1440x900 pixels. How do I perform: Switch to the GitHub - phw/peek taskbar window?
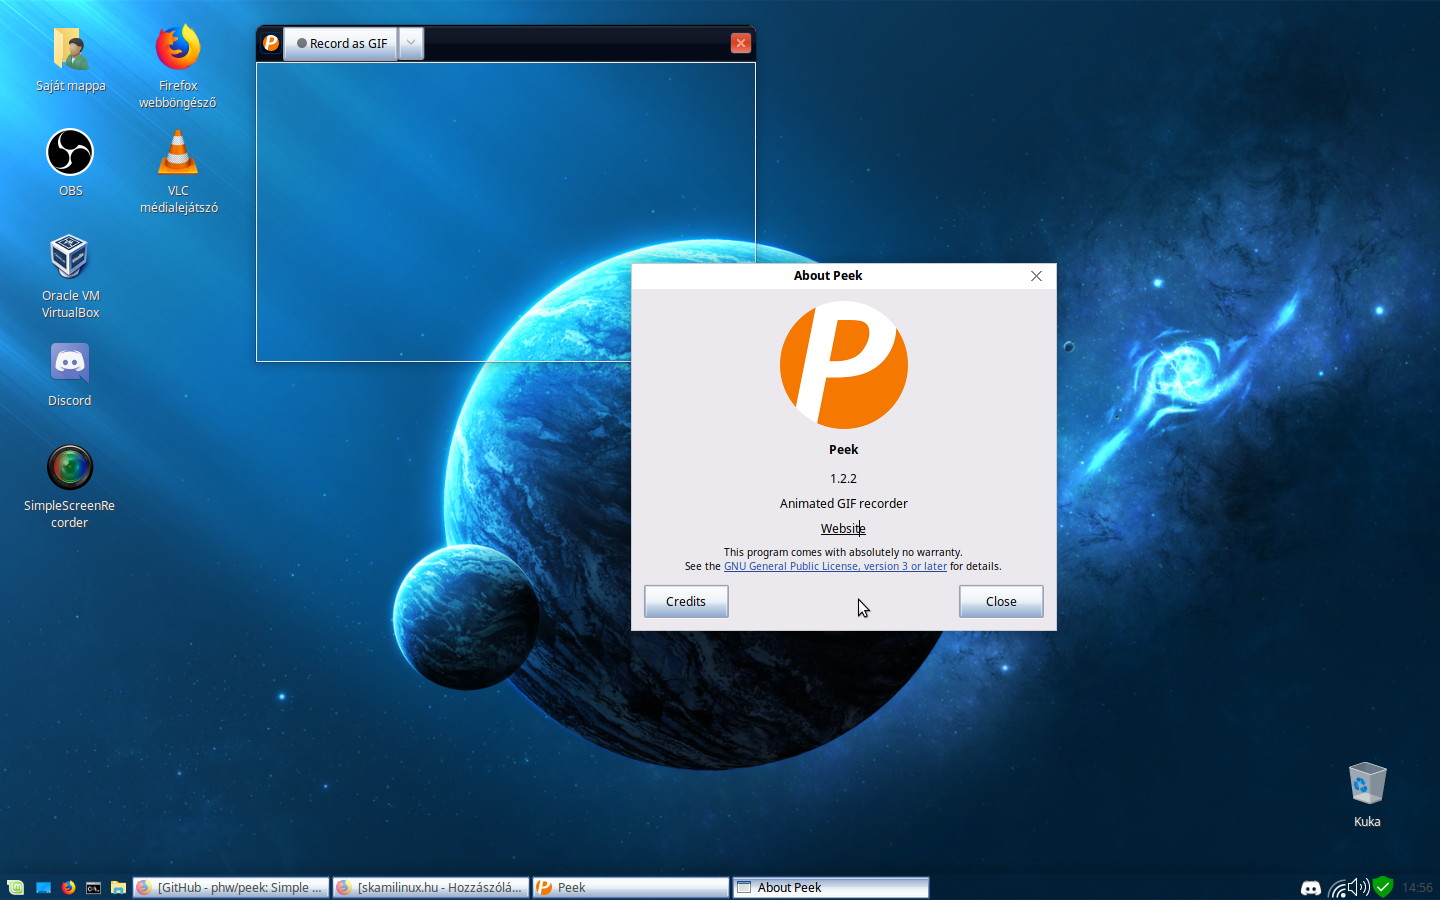click(231, 887)
